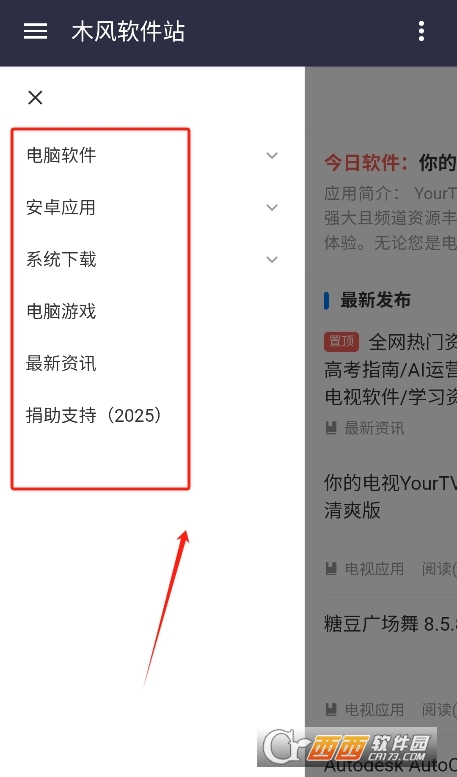This screenshot has height=777, width=457.
Task: Click 电视应用 tag icon under YourTV post
Action: [331, 568]
